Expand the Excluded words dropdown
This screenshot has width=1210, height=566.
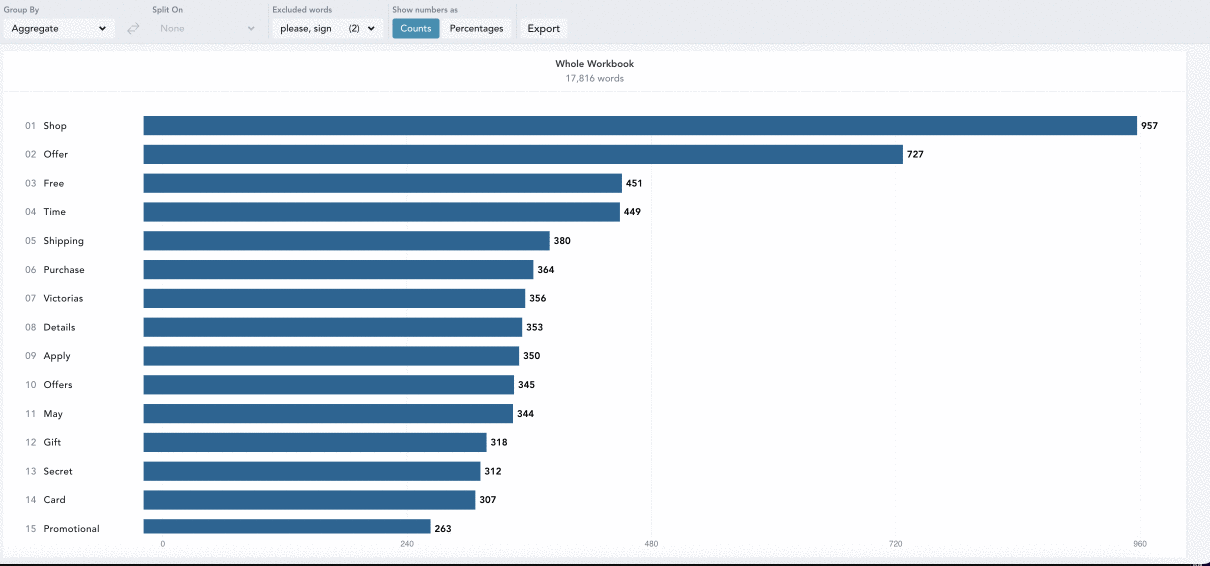click(327, 28)
